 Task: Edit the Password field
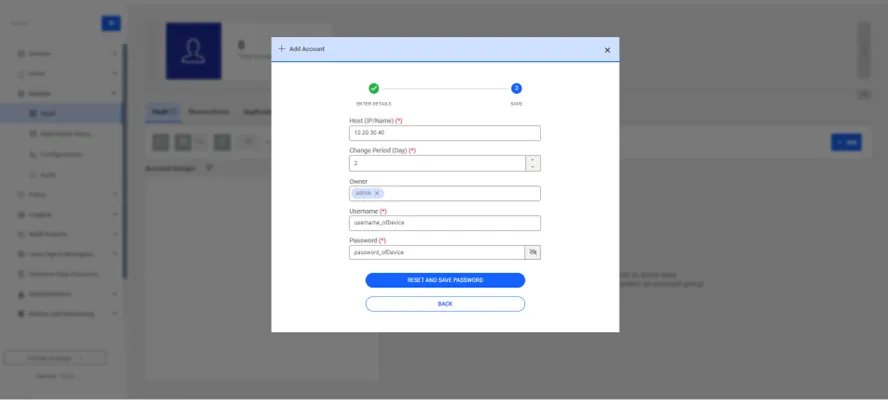point(437,252)
